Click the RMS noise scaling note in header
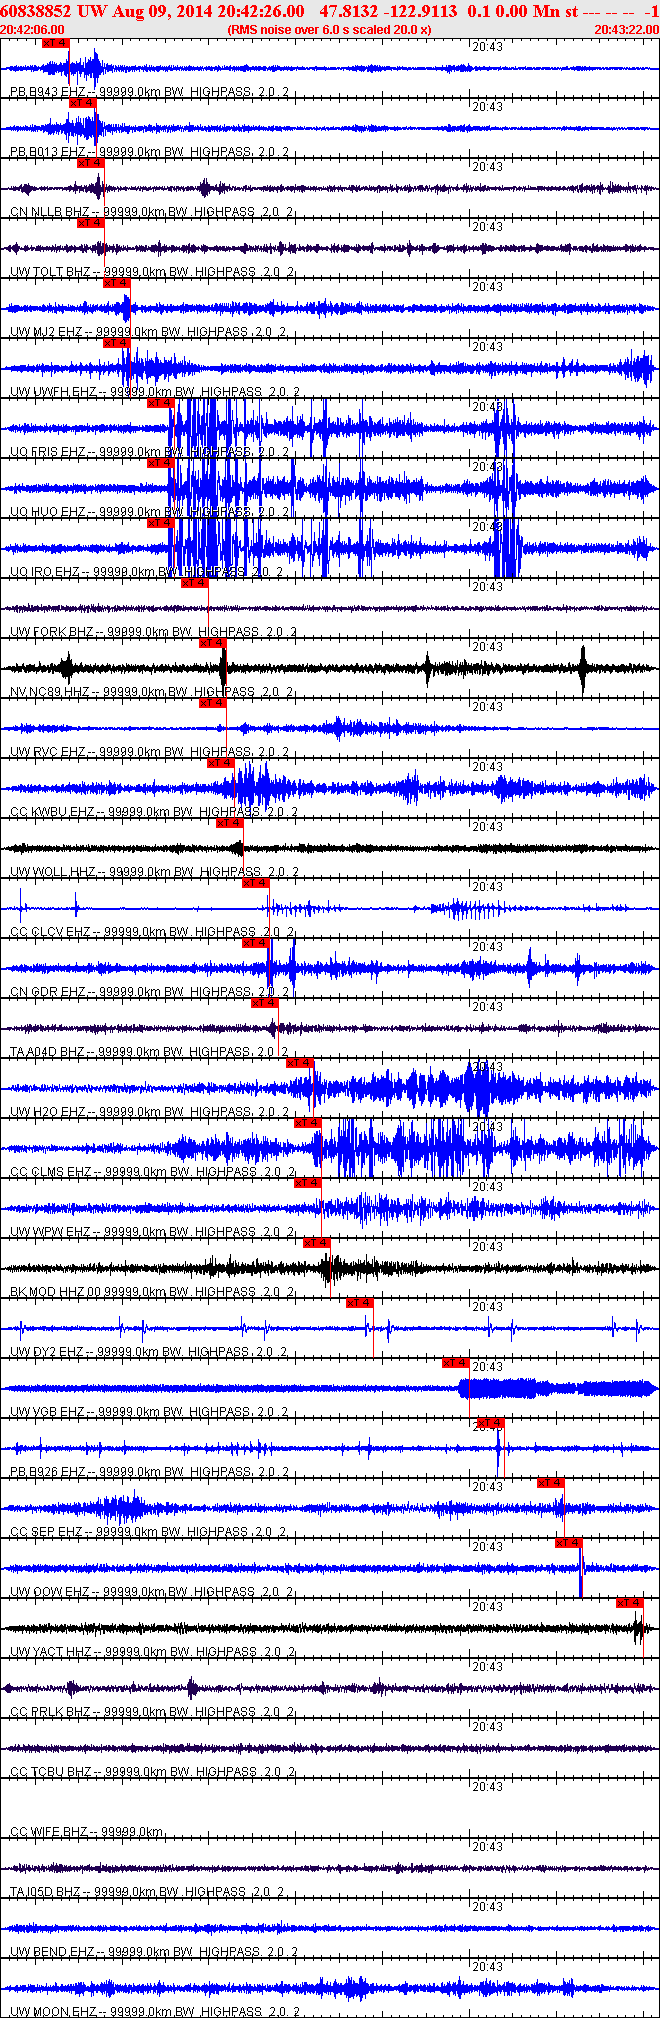The height and width of the screenshot is (2018, 660). 329,30
